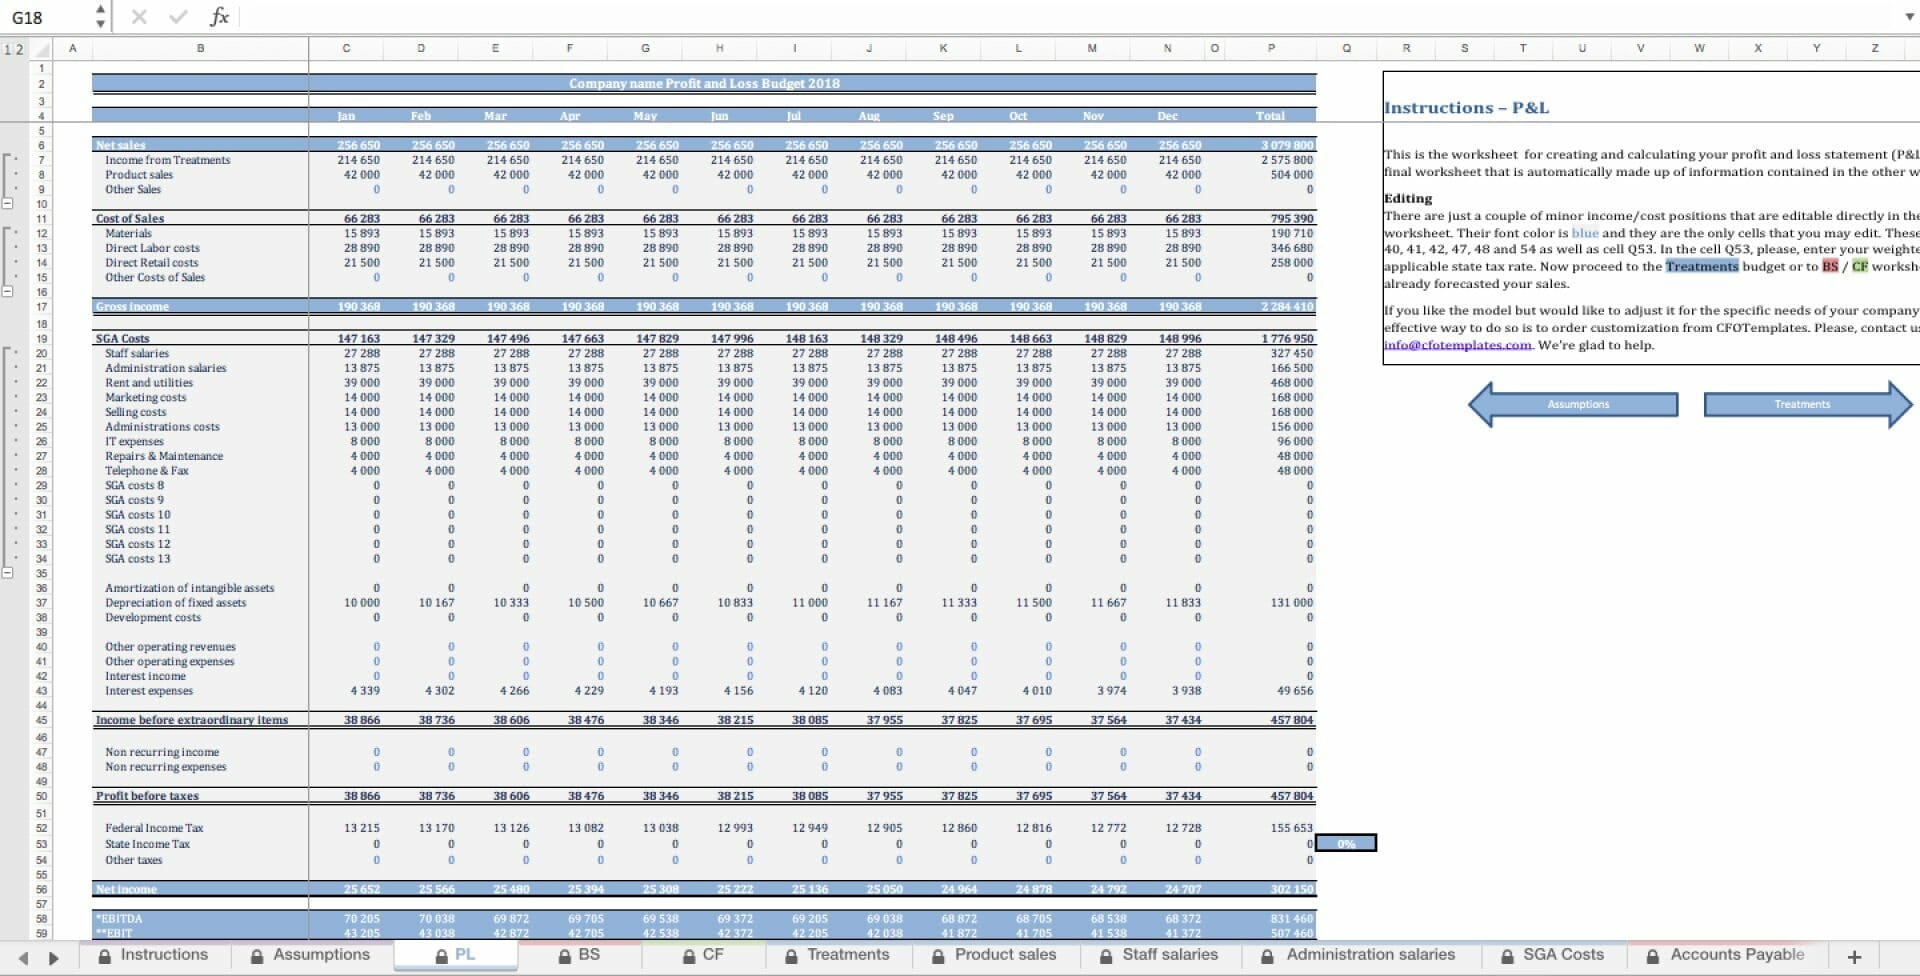1920x976 pixels.
Task: Collapse the SGA Costs group at row 35
Action: 8,573
